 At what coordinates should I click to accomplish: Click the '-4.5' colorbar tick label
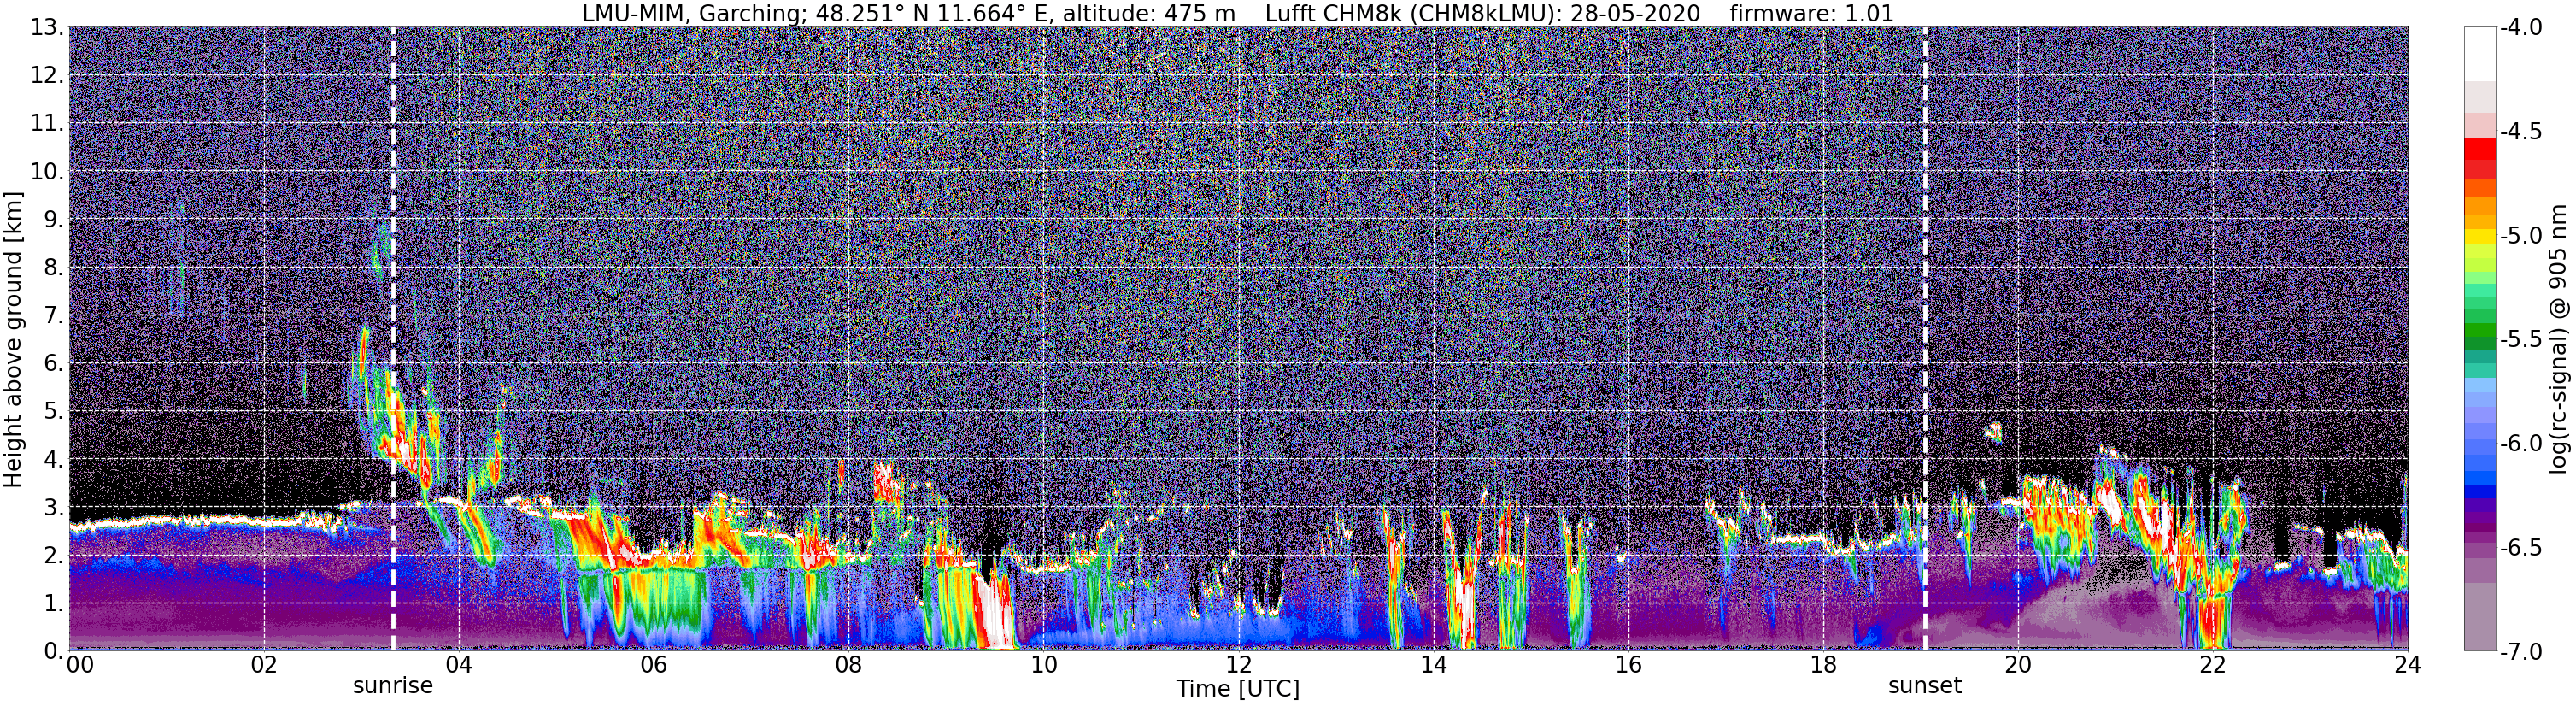click(x=2521, y=132)
